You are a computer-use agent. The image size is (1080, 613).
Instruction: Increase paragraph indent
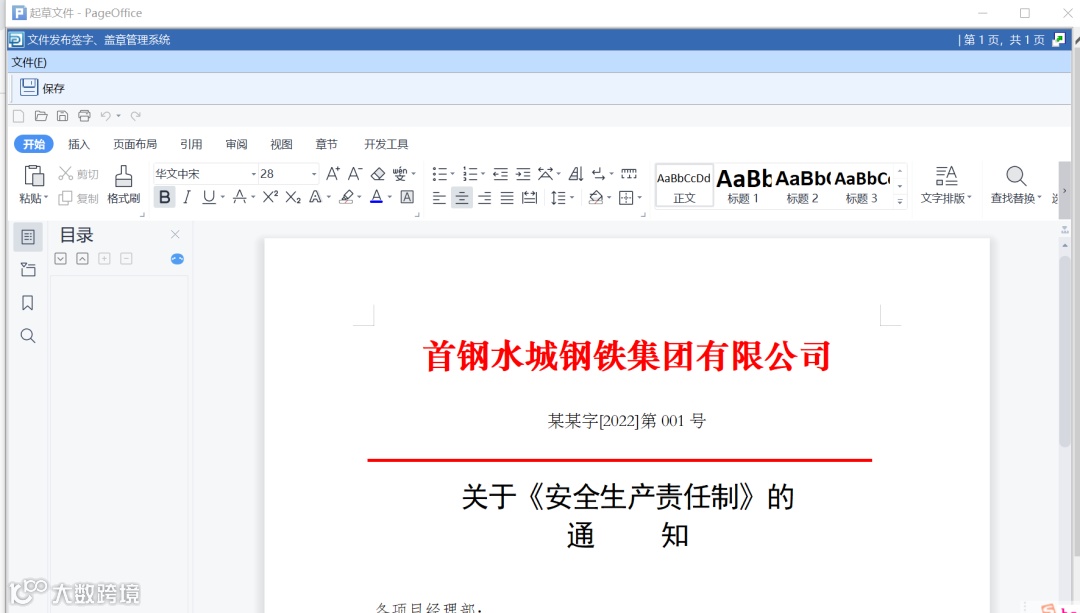pyautogui.click(x=523, y=174)
